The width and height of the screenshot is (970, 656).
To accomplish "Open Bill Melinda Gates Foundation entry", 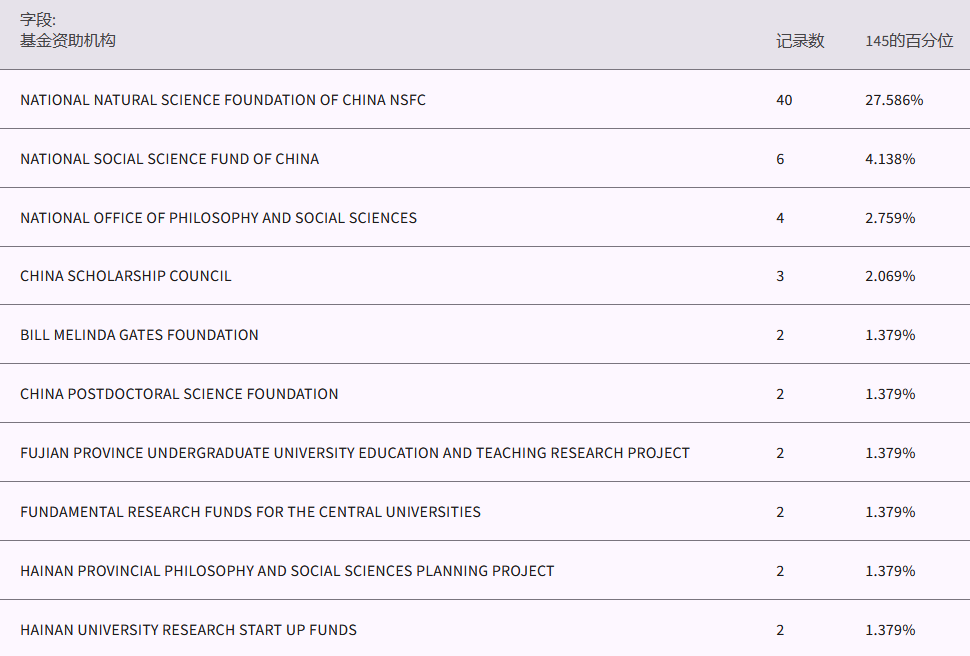I will tap(139, 335).
